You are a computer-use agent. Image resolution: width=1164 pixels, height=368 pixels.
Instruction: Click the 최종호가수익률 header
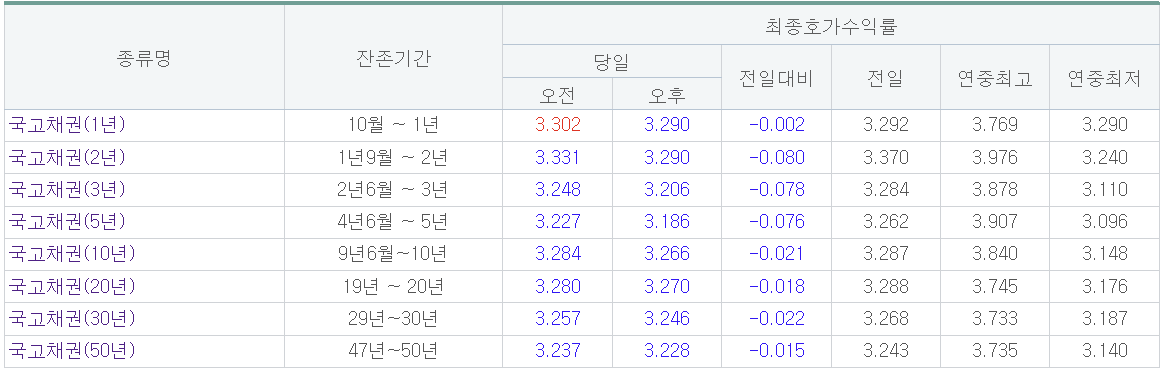[x=831, y=27]
